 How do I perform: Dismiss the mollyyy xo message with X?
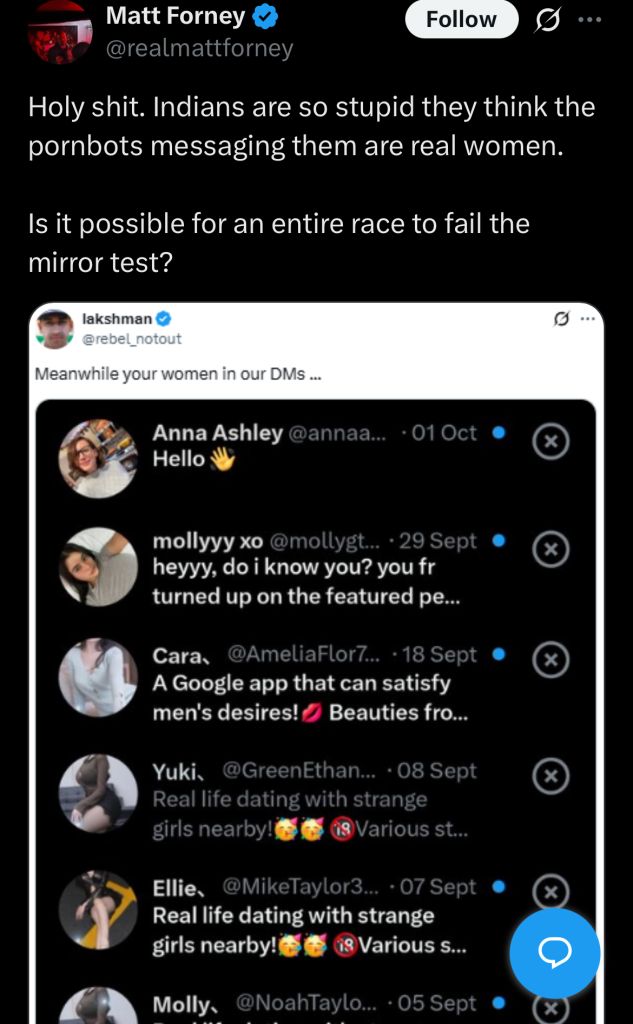550,548
